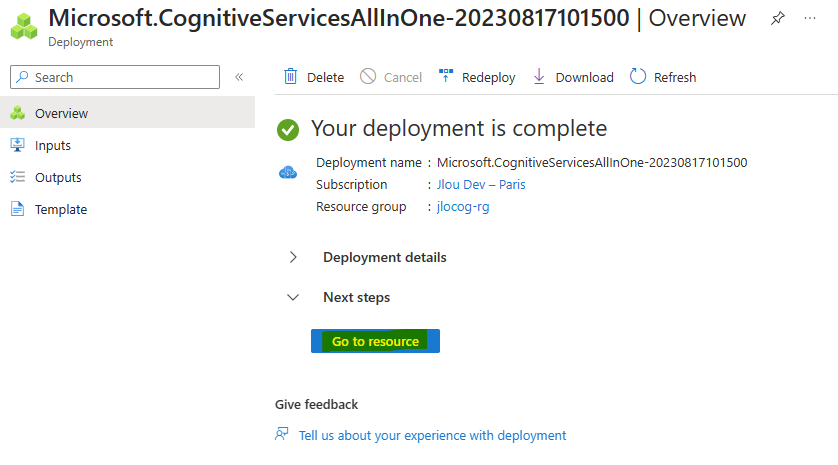Click the Cancel toolbar label
838x465 pixels.
pos(403,78)
